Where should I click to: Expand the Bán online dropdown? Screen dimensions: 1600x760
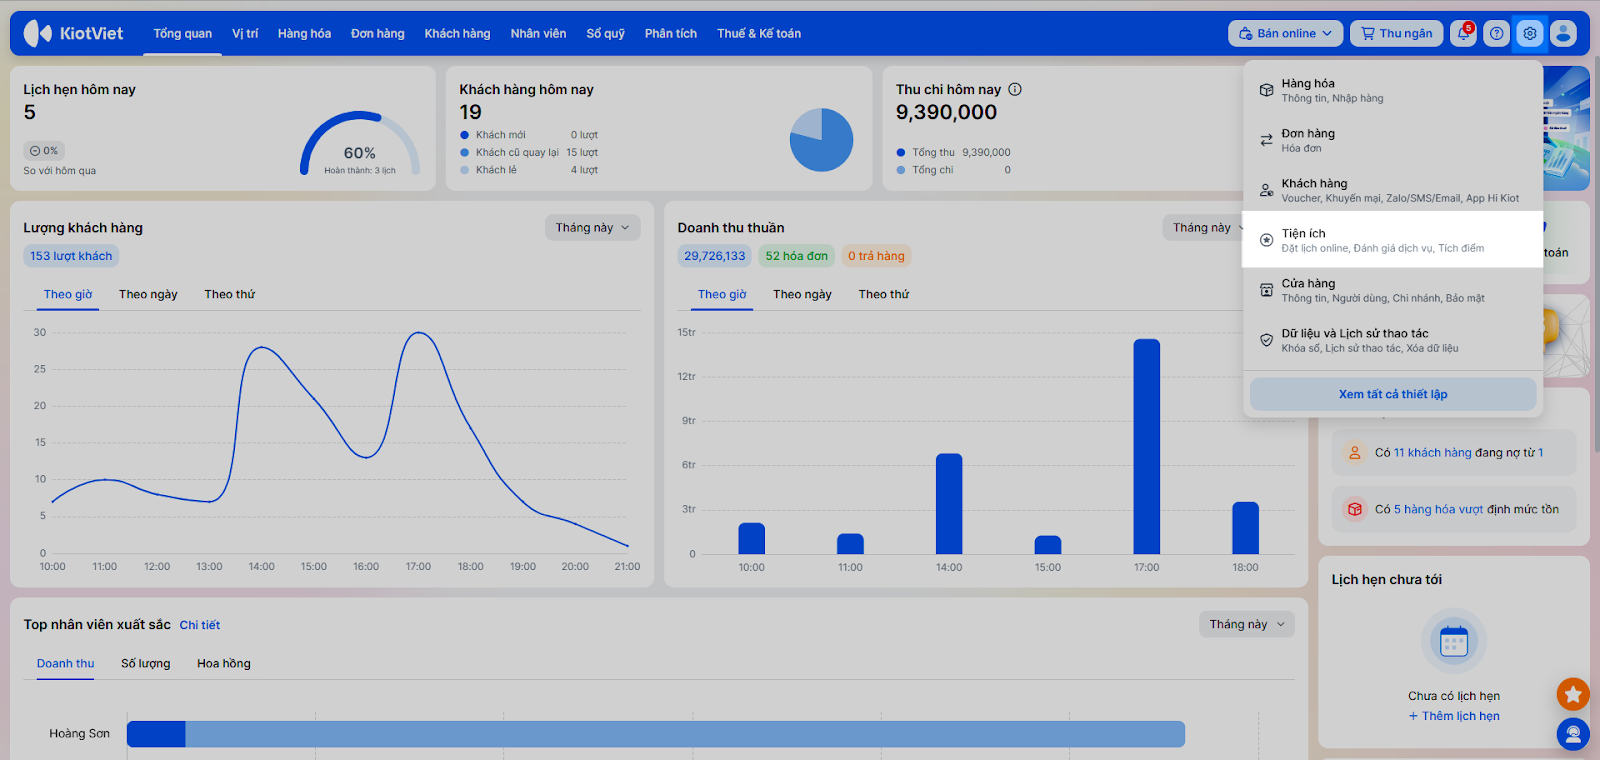click(1285, 33)
